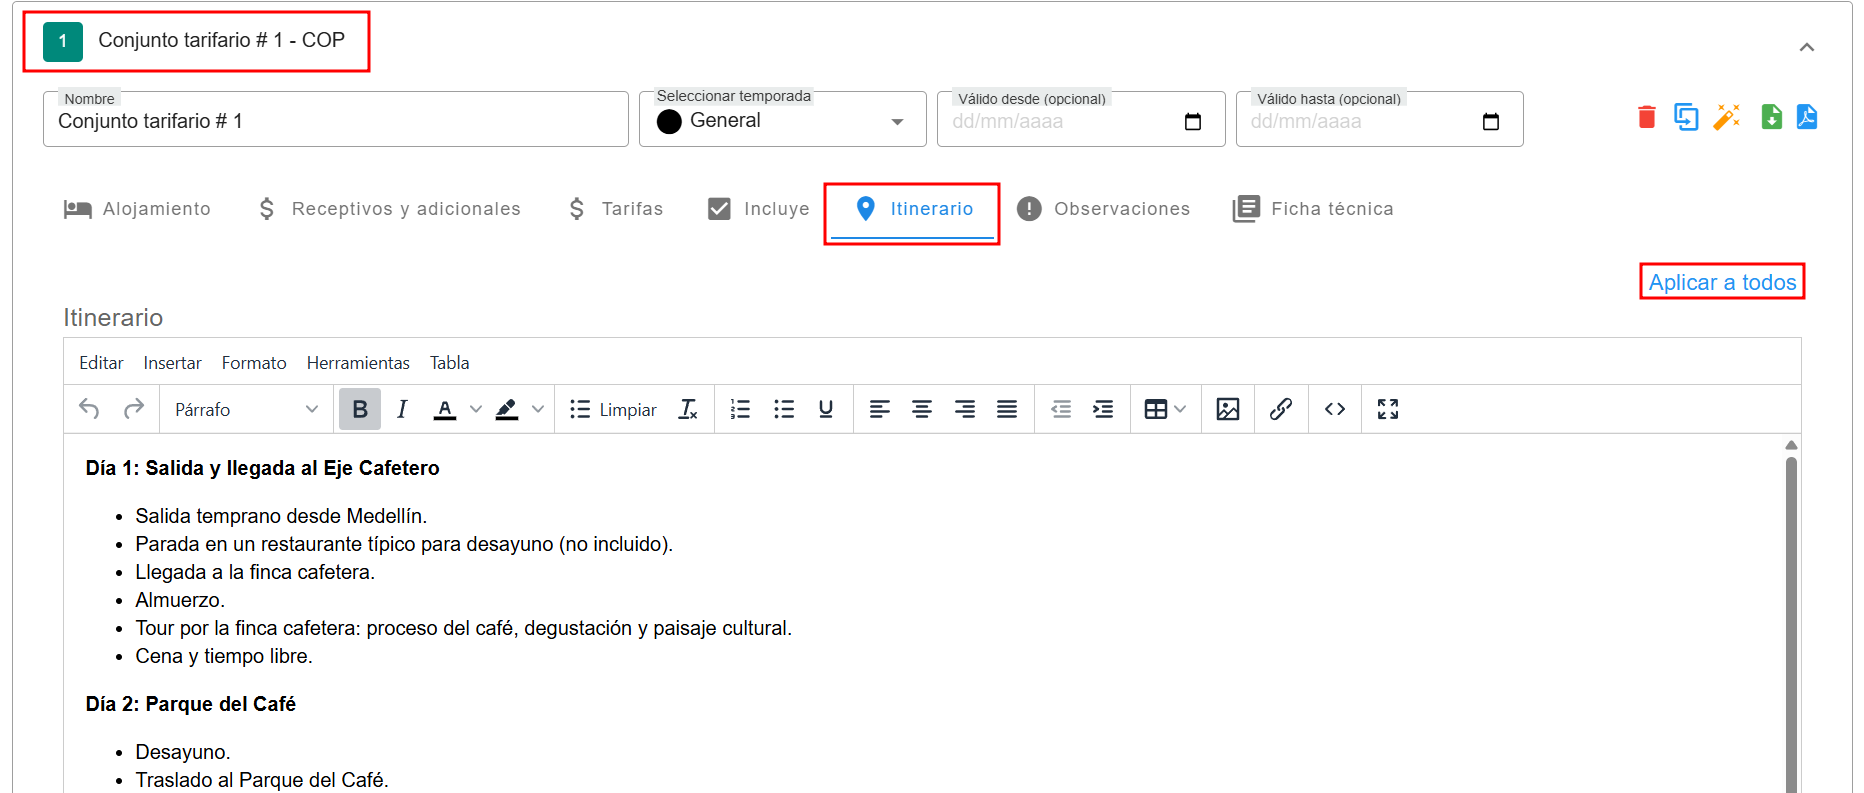
Task: Open the Seleccionar temporada dropdown
Action: [782, 121]
